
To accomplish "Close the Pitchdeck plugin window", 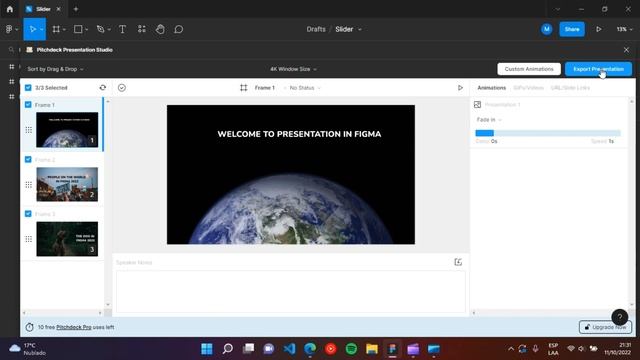I will (x=627, y=50).
